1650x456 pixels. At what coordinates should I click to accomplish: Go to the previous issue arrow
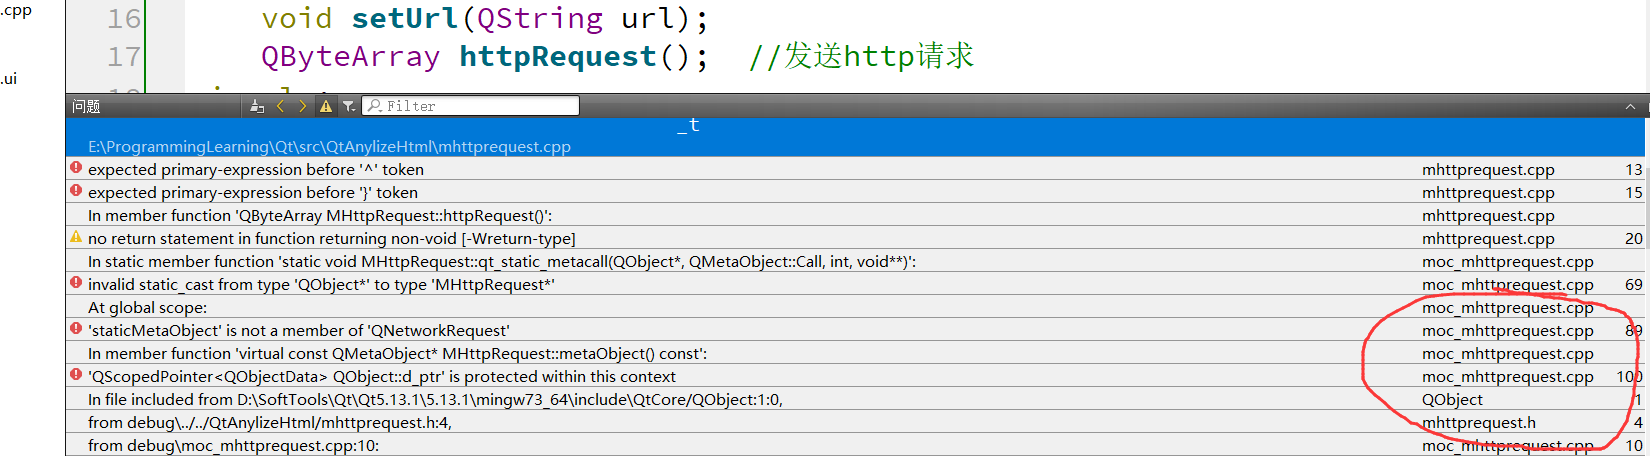click(280, 106)
